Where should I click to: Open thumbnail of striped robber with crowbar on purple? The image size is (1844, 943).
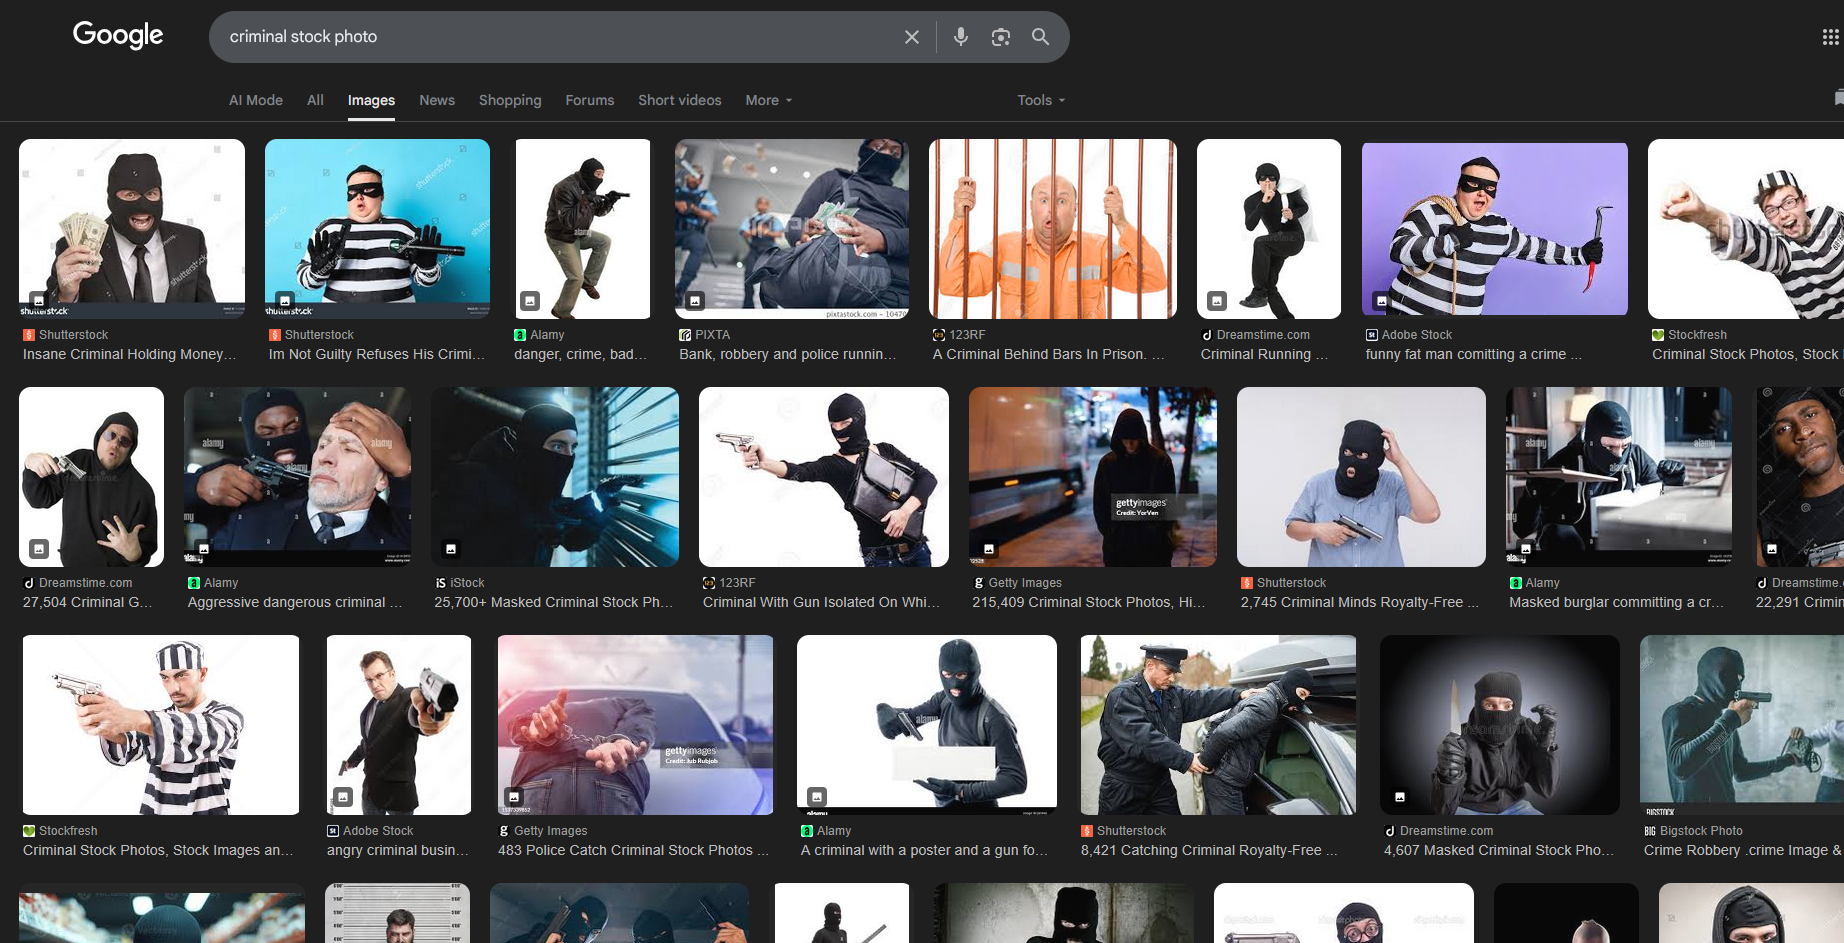pyautogui.click(x=1495, y=229)
